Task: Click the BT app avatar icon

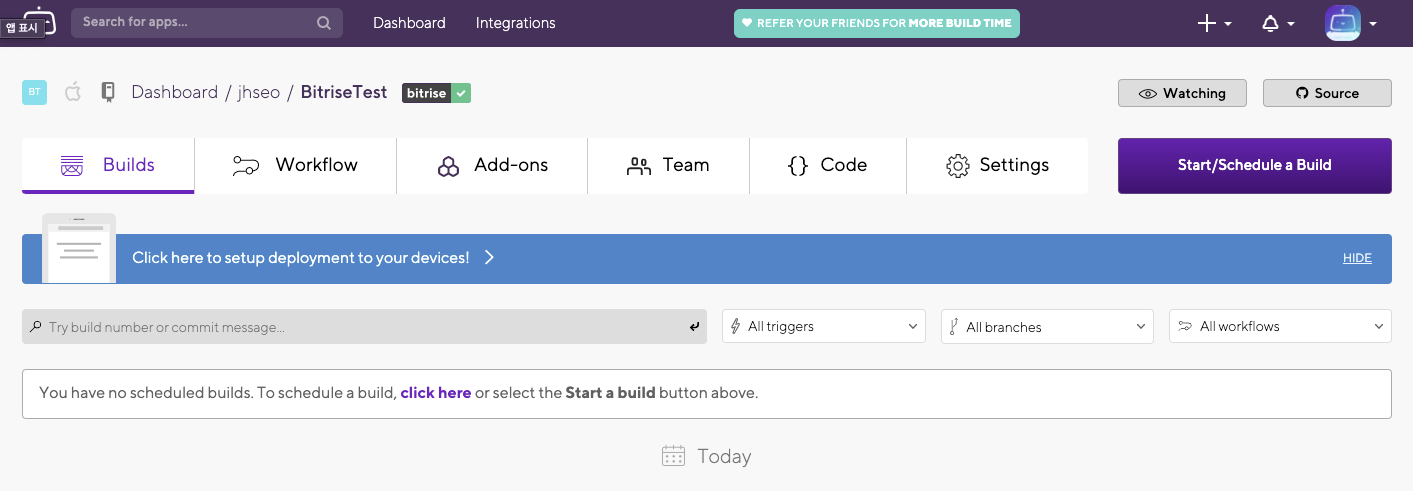Action: (x=34, y=92)
